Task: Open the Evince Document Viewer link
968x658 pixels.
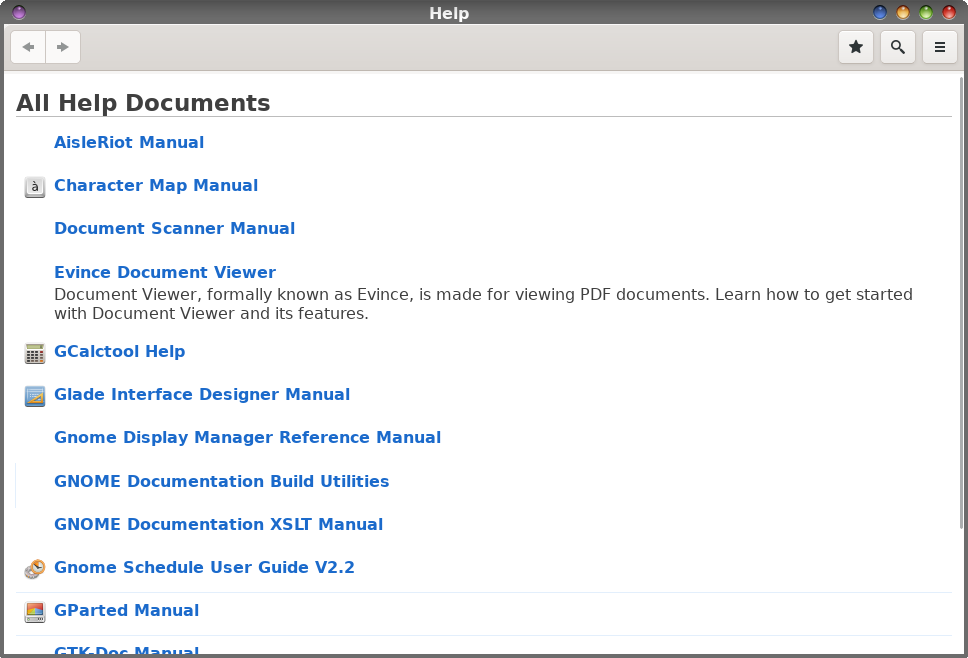Action: 165,272
